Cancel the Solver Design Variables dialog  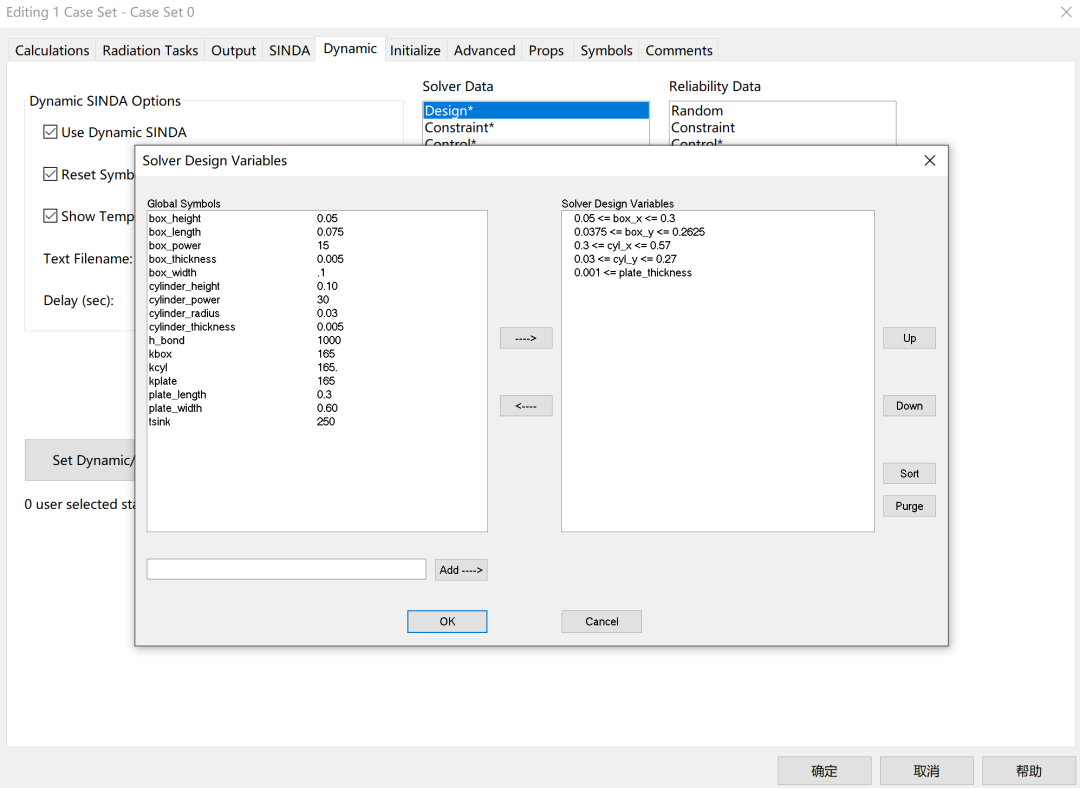(x=601, y=621)
